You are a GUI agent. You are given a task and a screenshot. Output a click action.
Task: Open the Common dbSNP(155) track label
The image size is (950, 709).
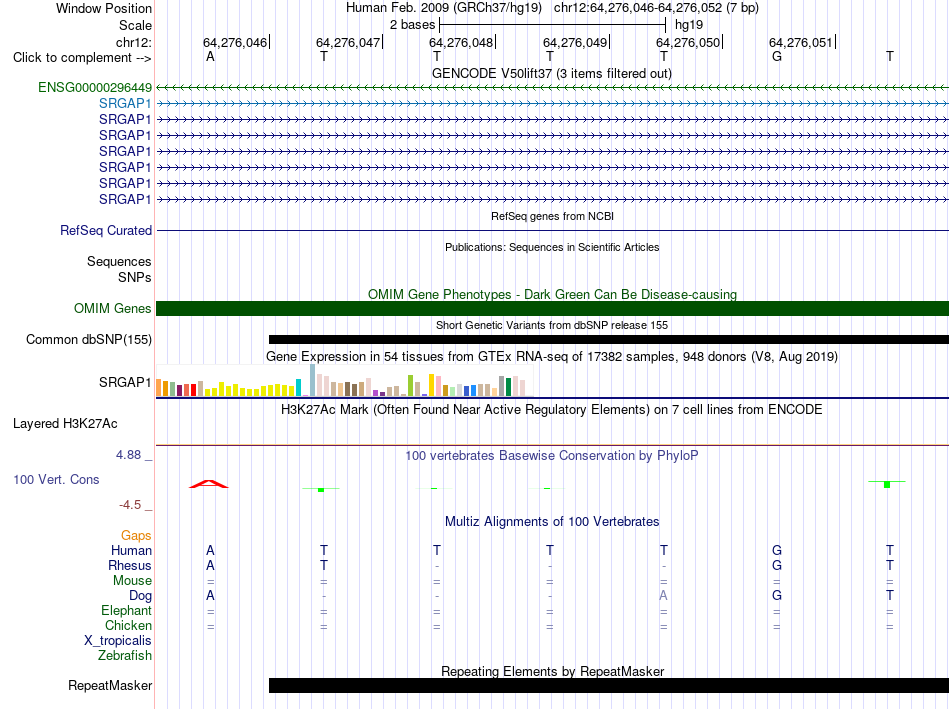[x=88, y=339]
